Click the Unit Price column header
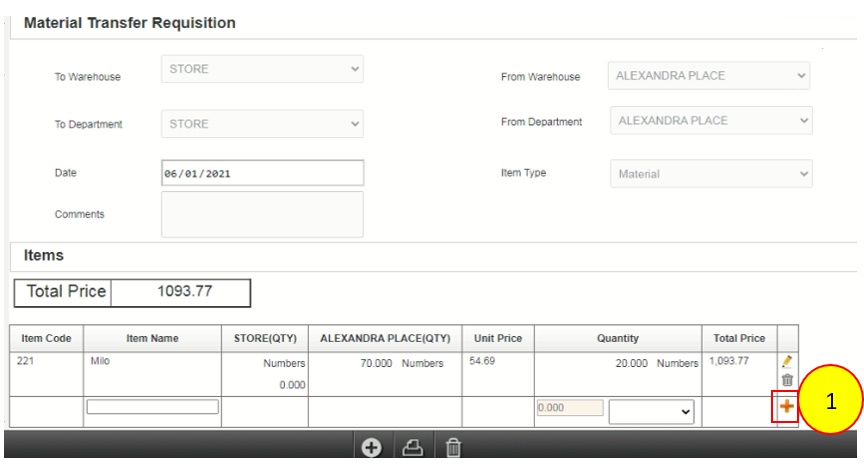Viewport: 864px width, 467px height. 497,339
